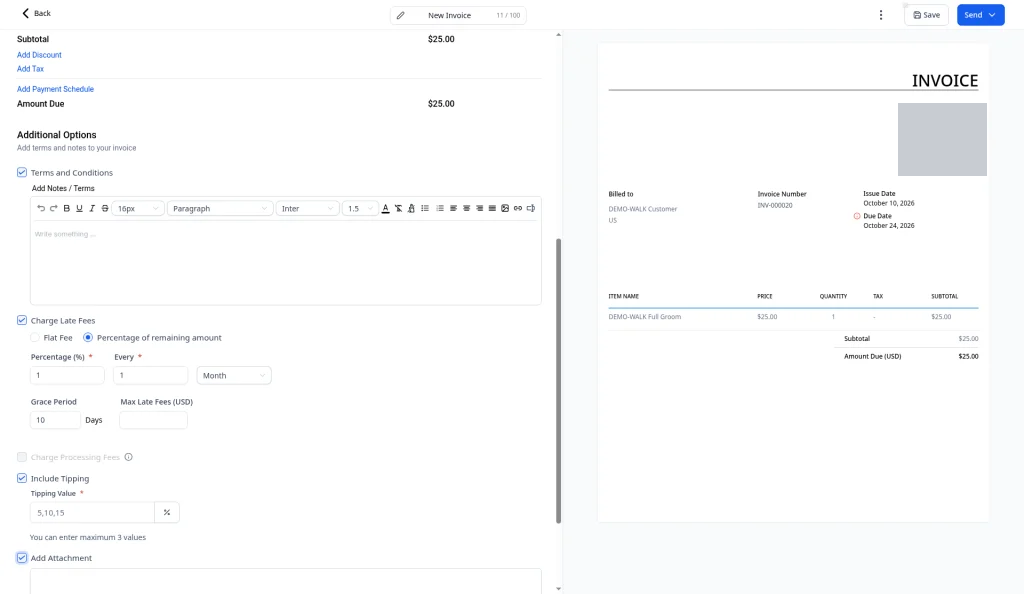Click the info icon next to Charge Processing Fees

[x=129, y=457]
